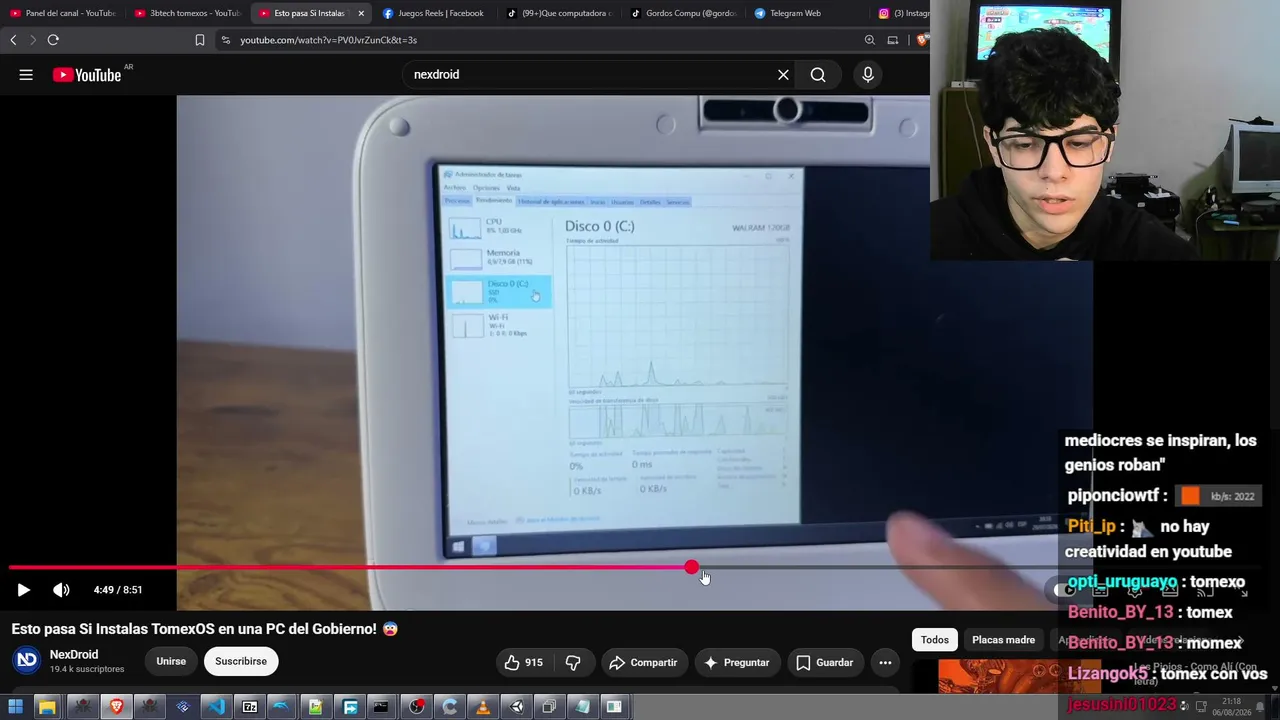Open the NexDroid channel avatar
The width and height of the screenshot is (1280, 720).
pos(27,660)
